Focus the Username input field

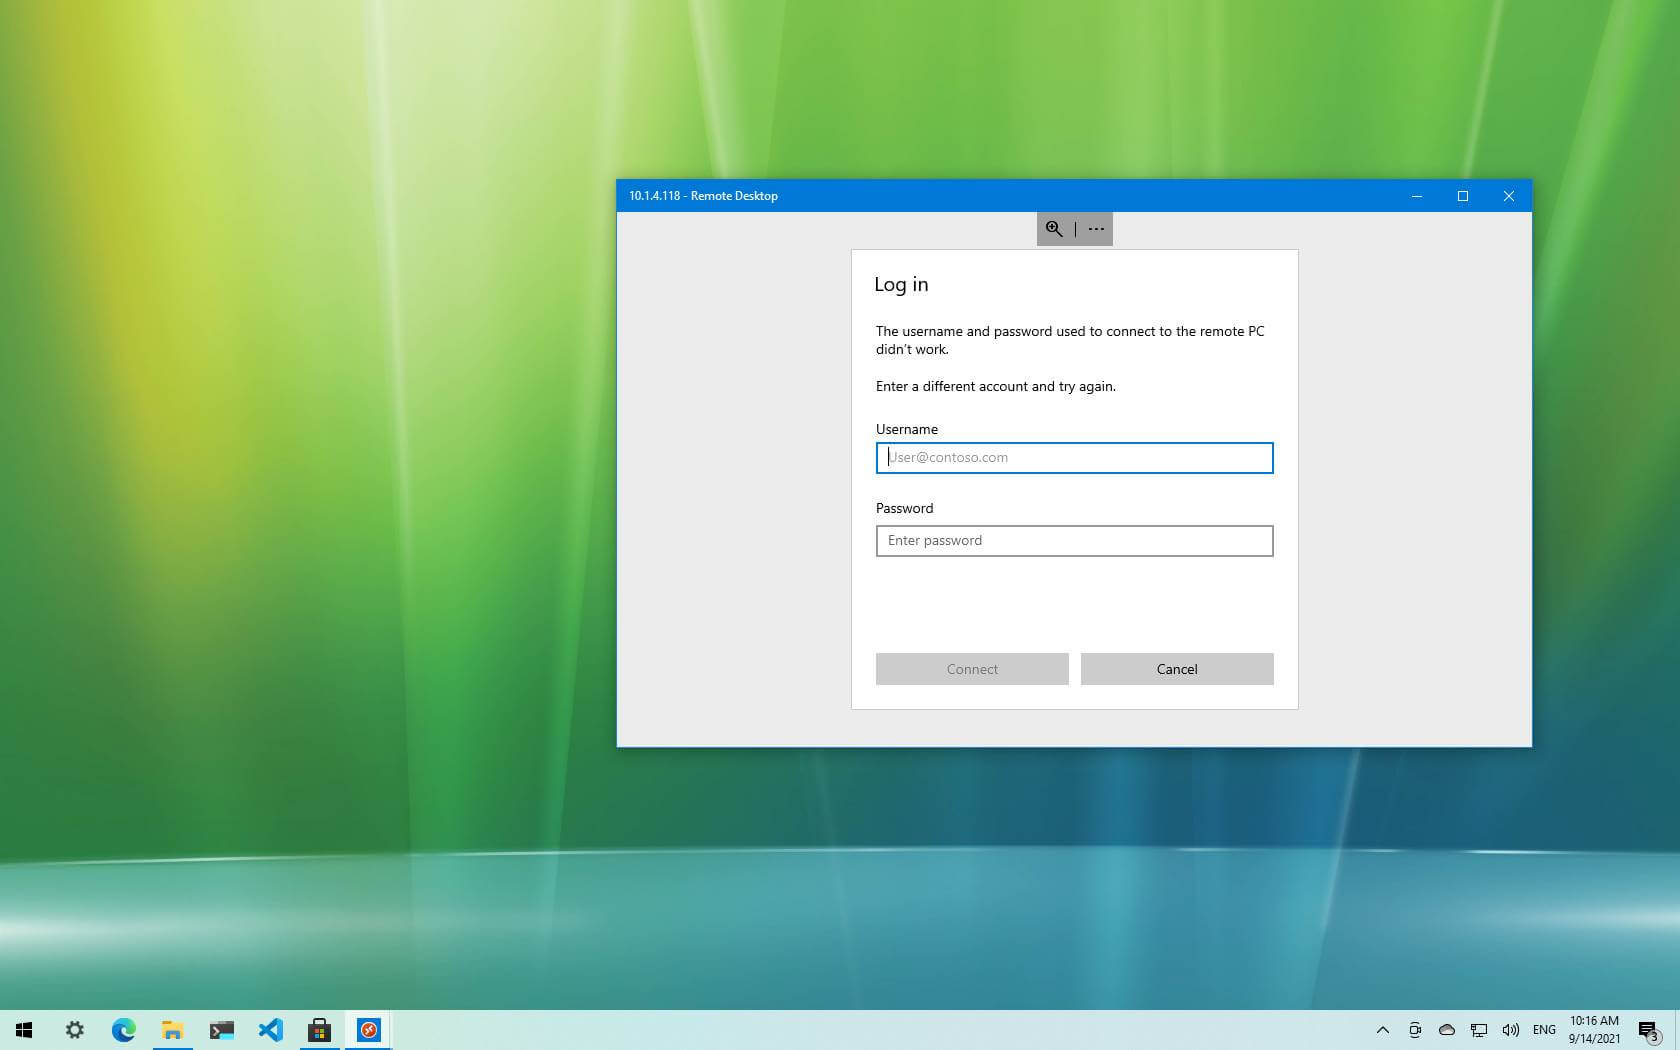click(1074, 458)
